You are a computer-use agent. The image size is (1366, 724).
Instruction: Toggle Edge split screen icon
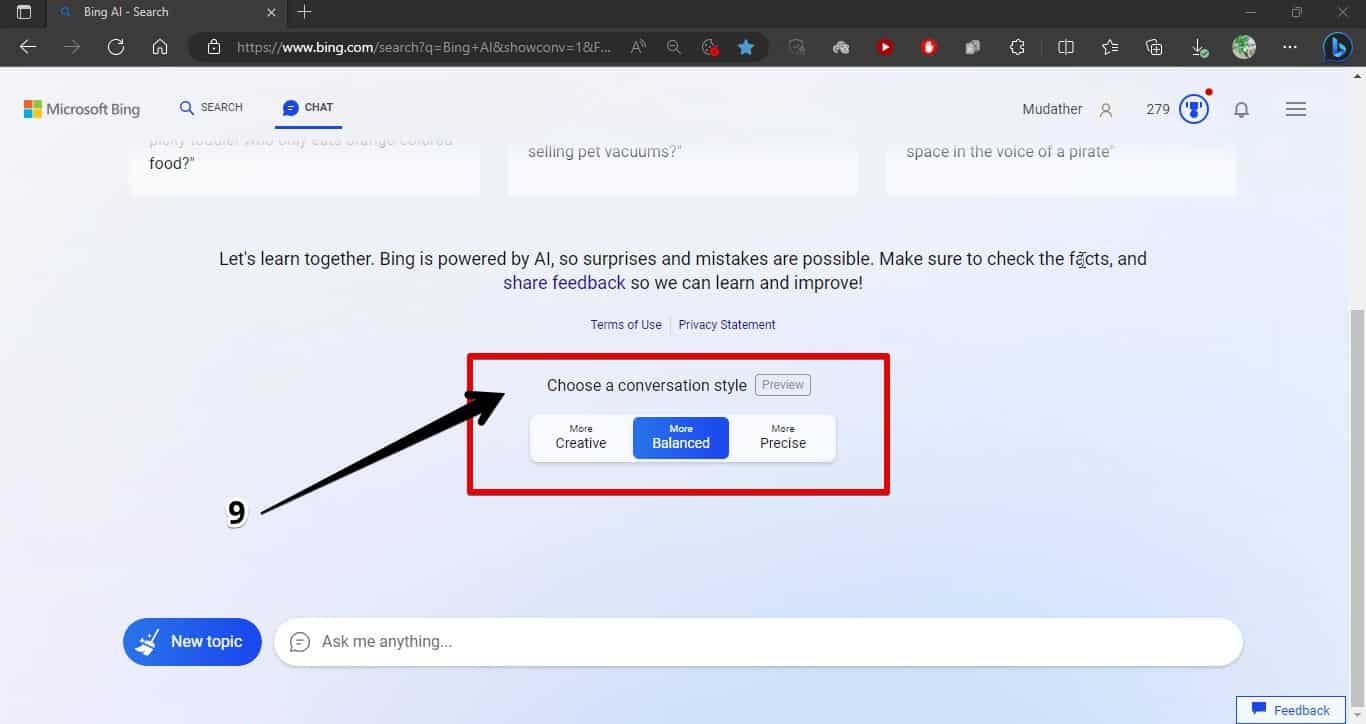point(1066,47)
